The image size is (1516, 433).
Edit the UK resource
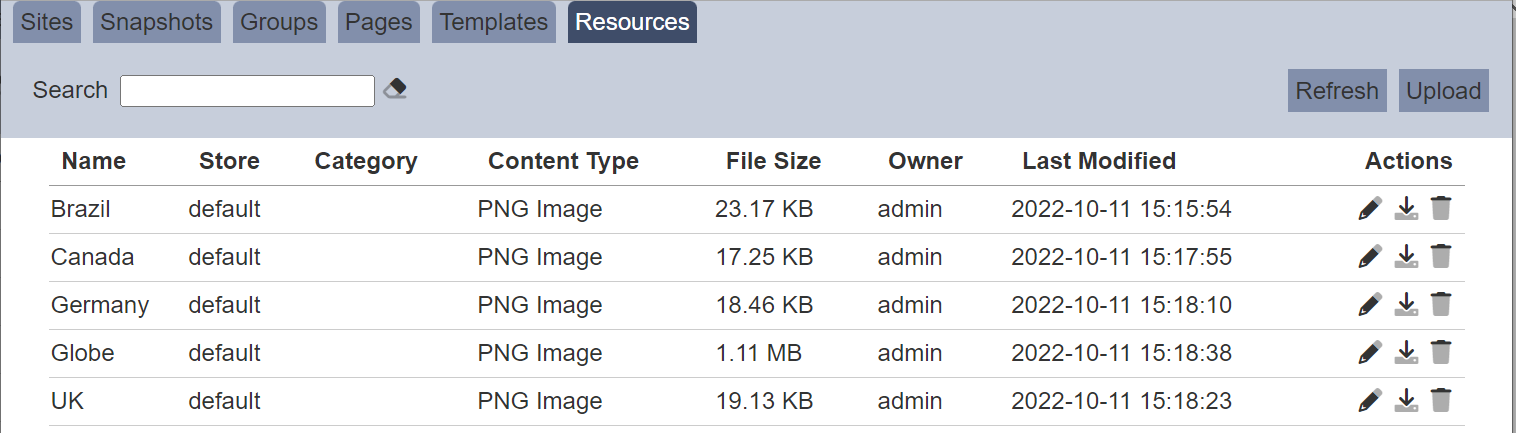1370,401
